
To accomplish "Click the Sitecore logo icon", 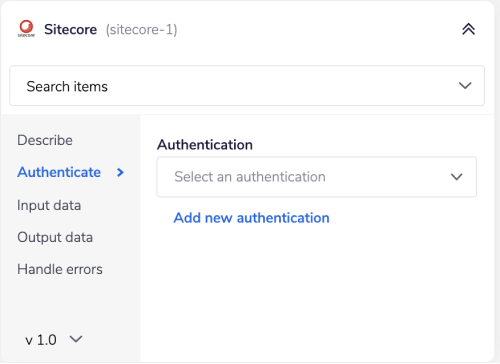I will (26, 29).
